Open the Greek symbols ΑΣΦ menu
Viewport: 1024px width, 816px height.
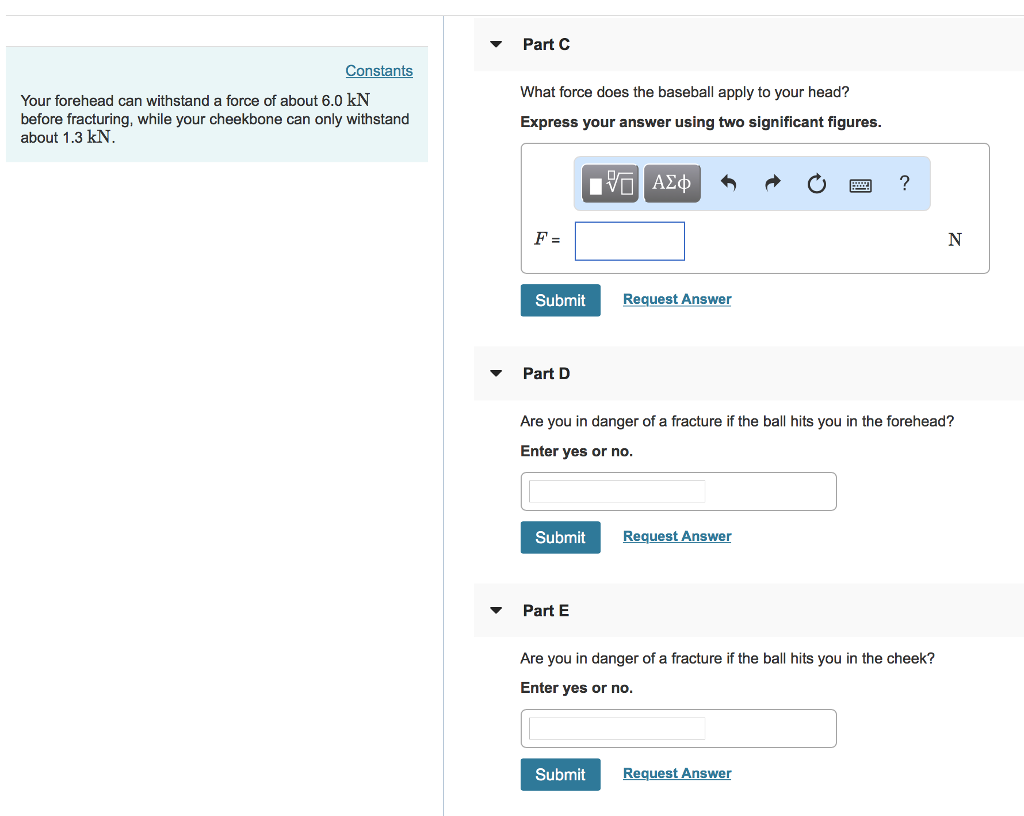coord(672,183)
